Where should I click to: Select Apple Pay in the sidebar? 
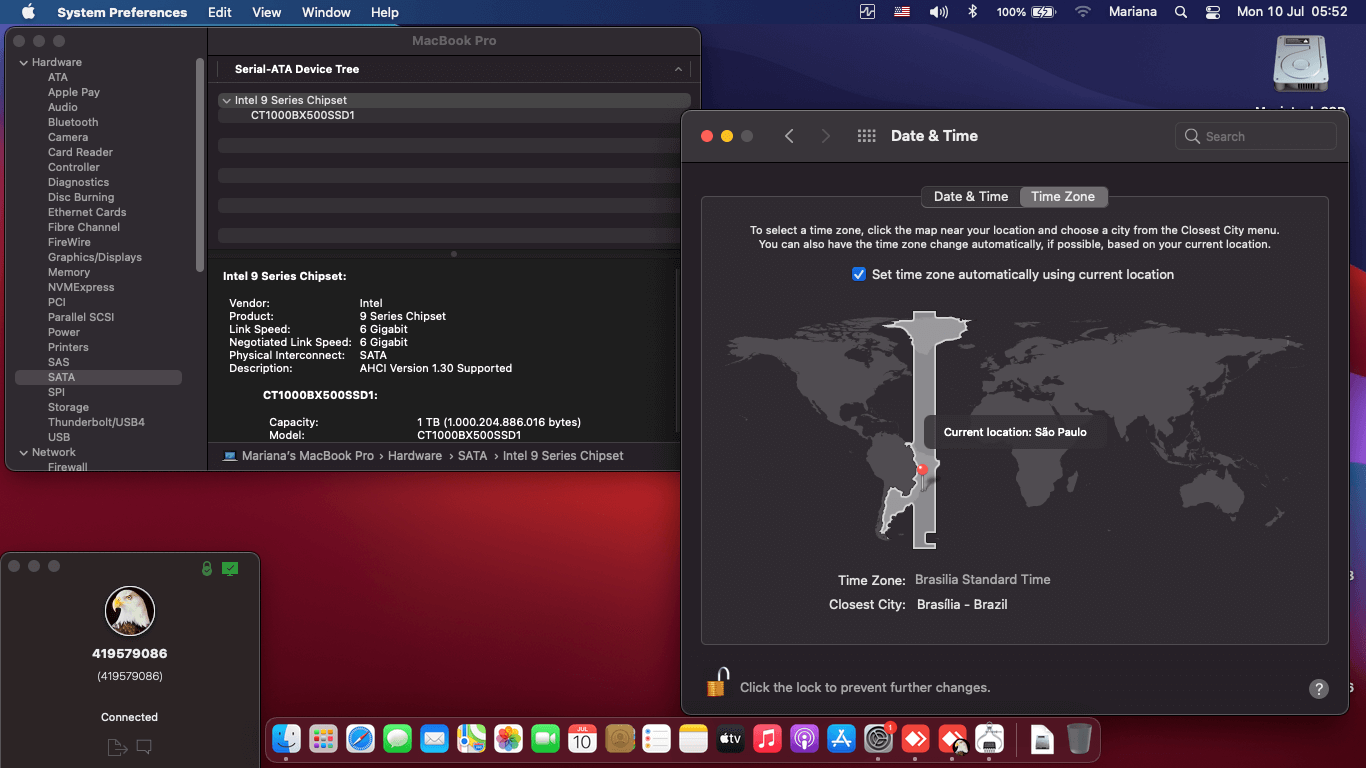pyautogui.click(x=74, y=92)
